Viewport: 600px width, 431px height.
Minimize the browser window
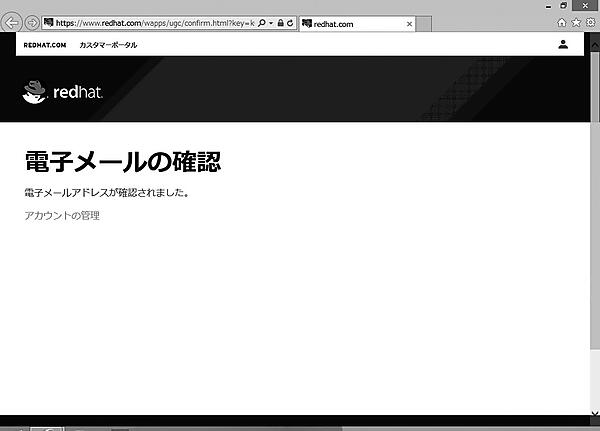point(548,6)
